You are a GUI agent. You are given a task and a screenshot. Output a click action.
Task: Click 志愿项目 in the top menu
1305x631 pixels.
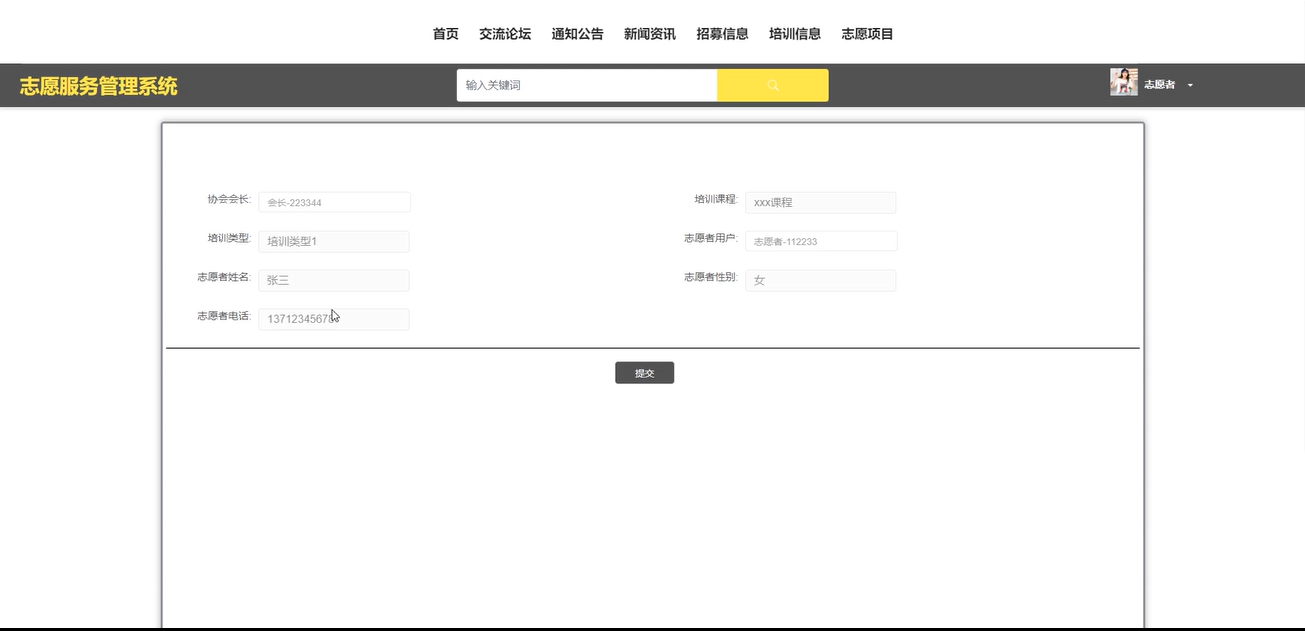coord(867,34)
